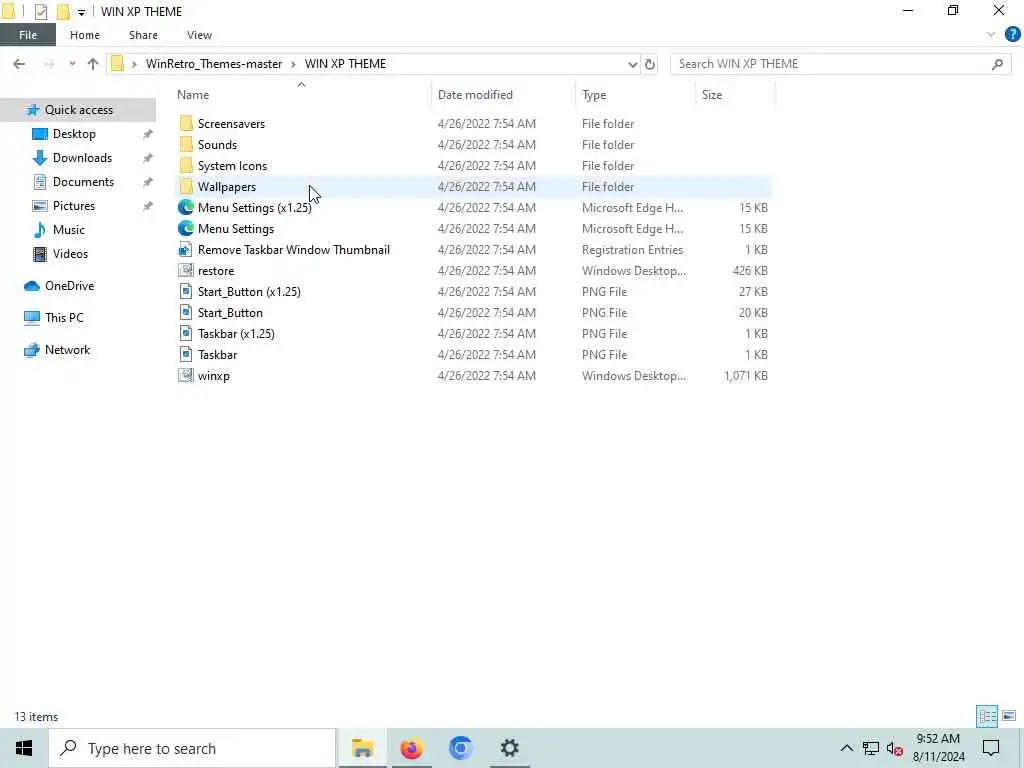
Task: Click the Search WIN XP THEME box
Action: (x=840, y=64)
